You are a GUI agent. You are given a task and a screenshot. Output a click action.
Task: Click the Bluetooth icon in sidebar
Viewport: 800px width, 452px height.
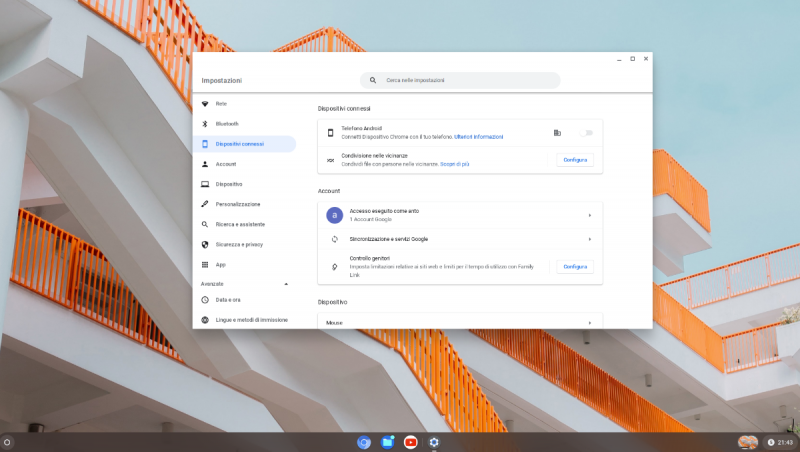pyautogui.click(x=205, y=124)
